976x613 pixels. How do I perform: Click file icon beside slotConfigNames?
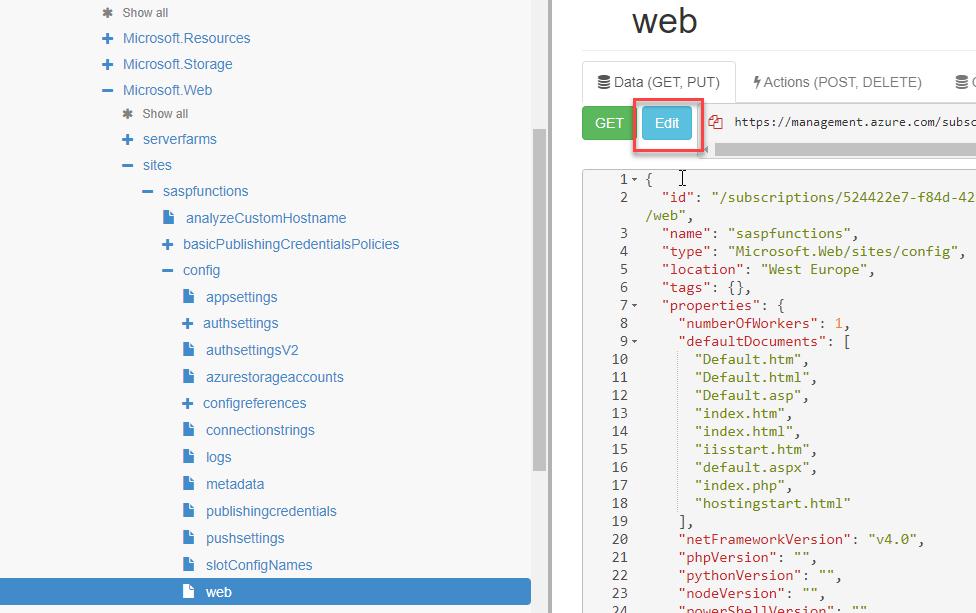[188, 564]
